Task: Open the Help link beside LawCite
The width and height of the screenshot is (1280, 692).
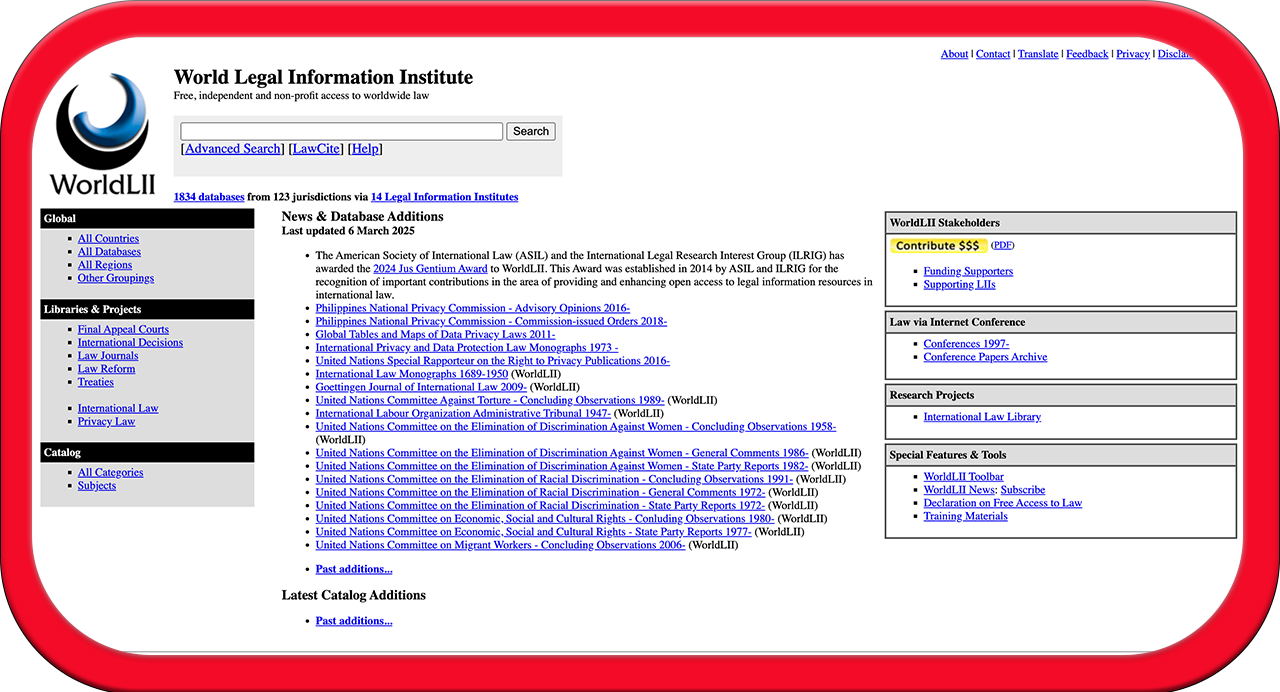Action: pyautogui.click(x=365, y=149)
